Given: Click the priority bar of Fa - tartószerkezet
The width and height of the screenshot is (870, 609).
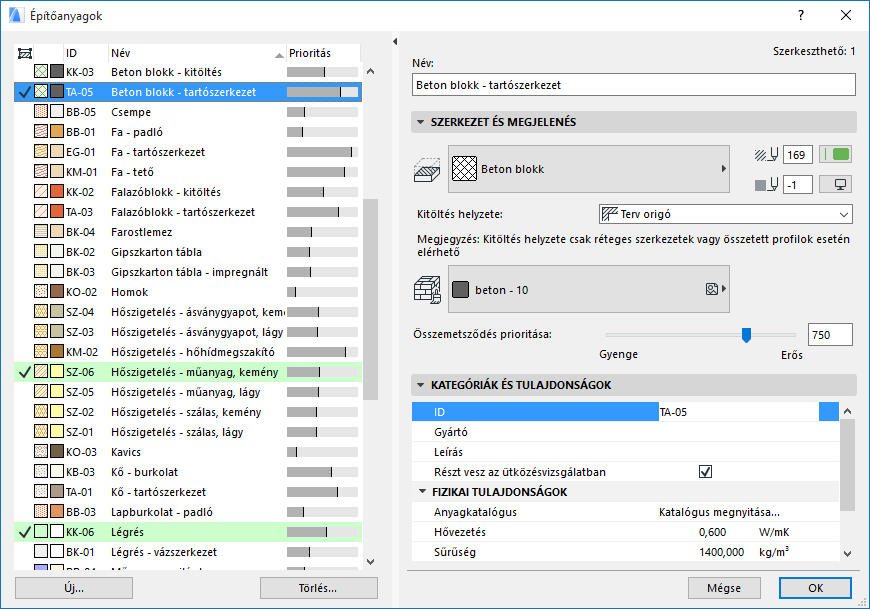Looking at the screenshot, I should coord(322,152).
